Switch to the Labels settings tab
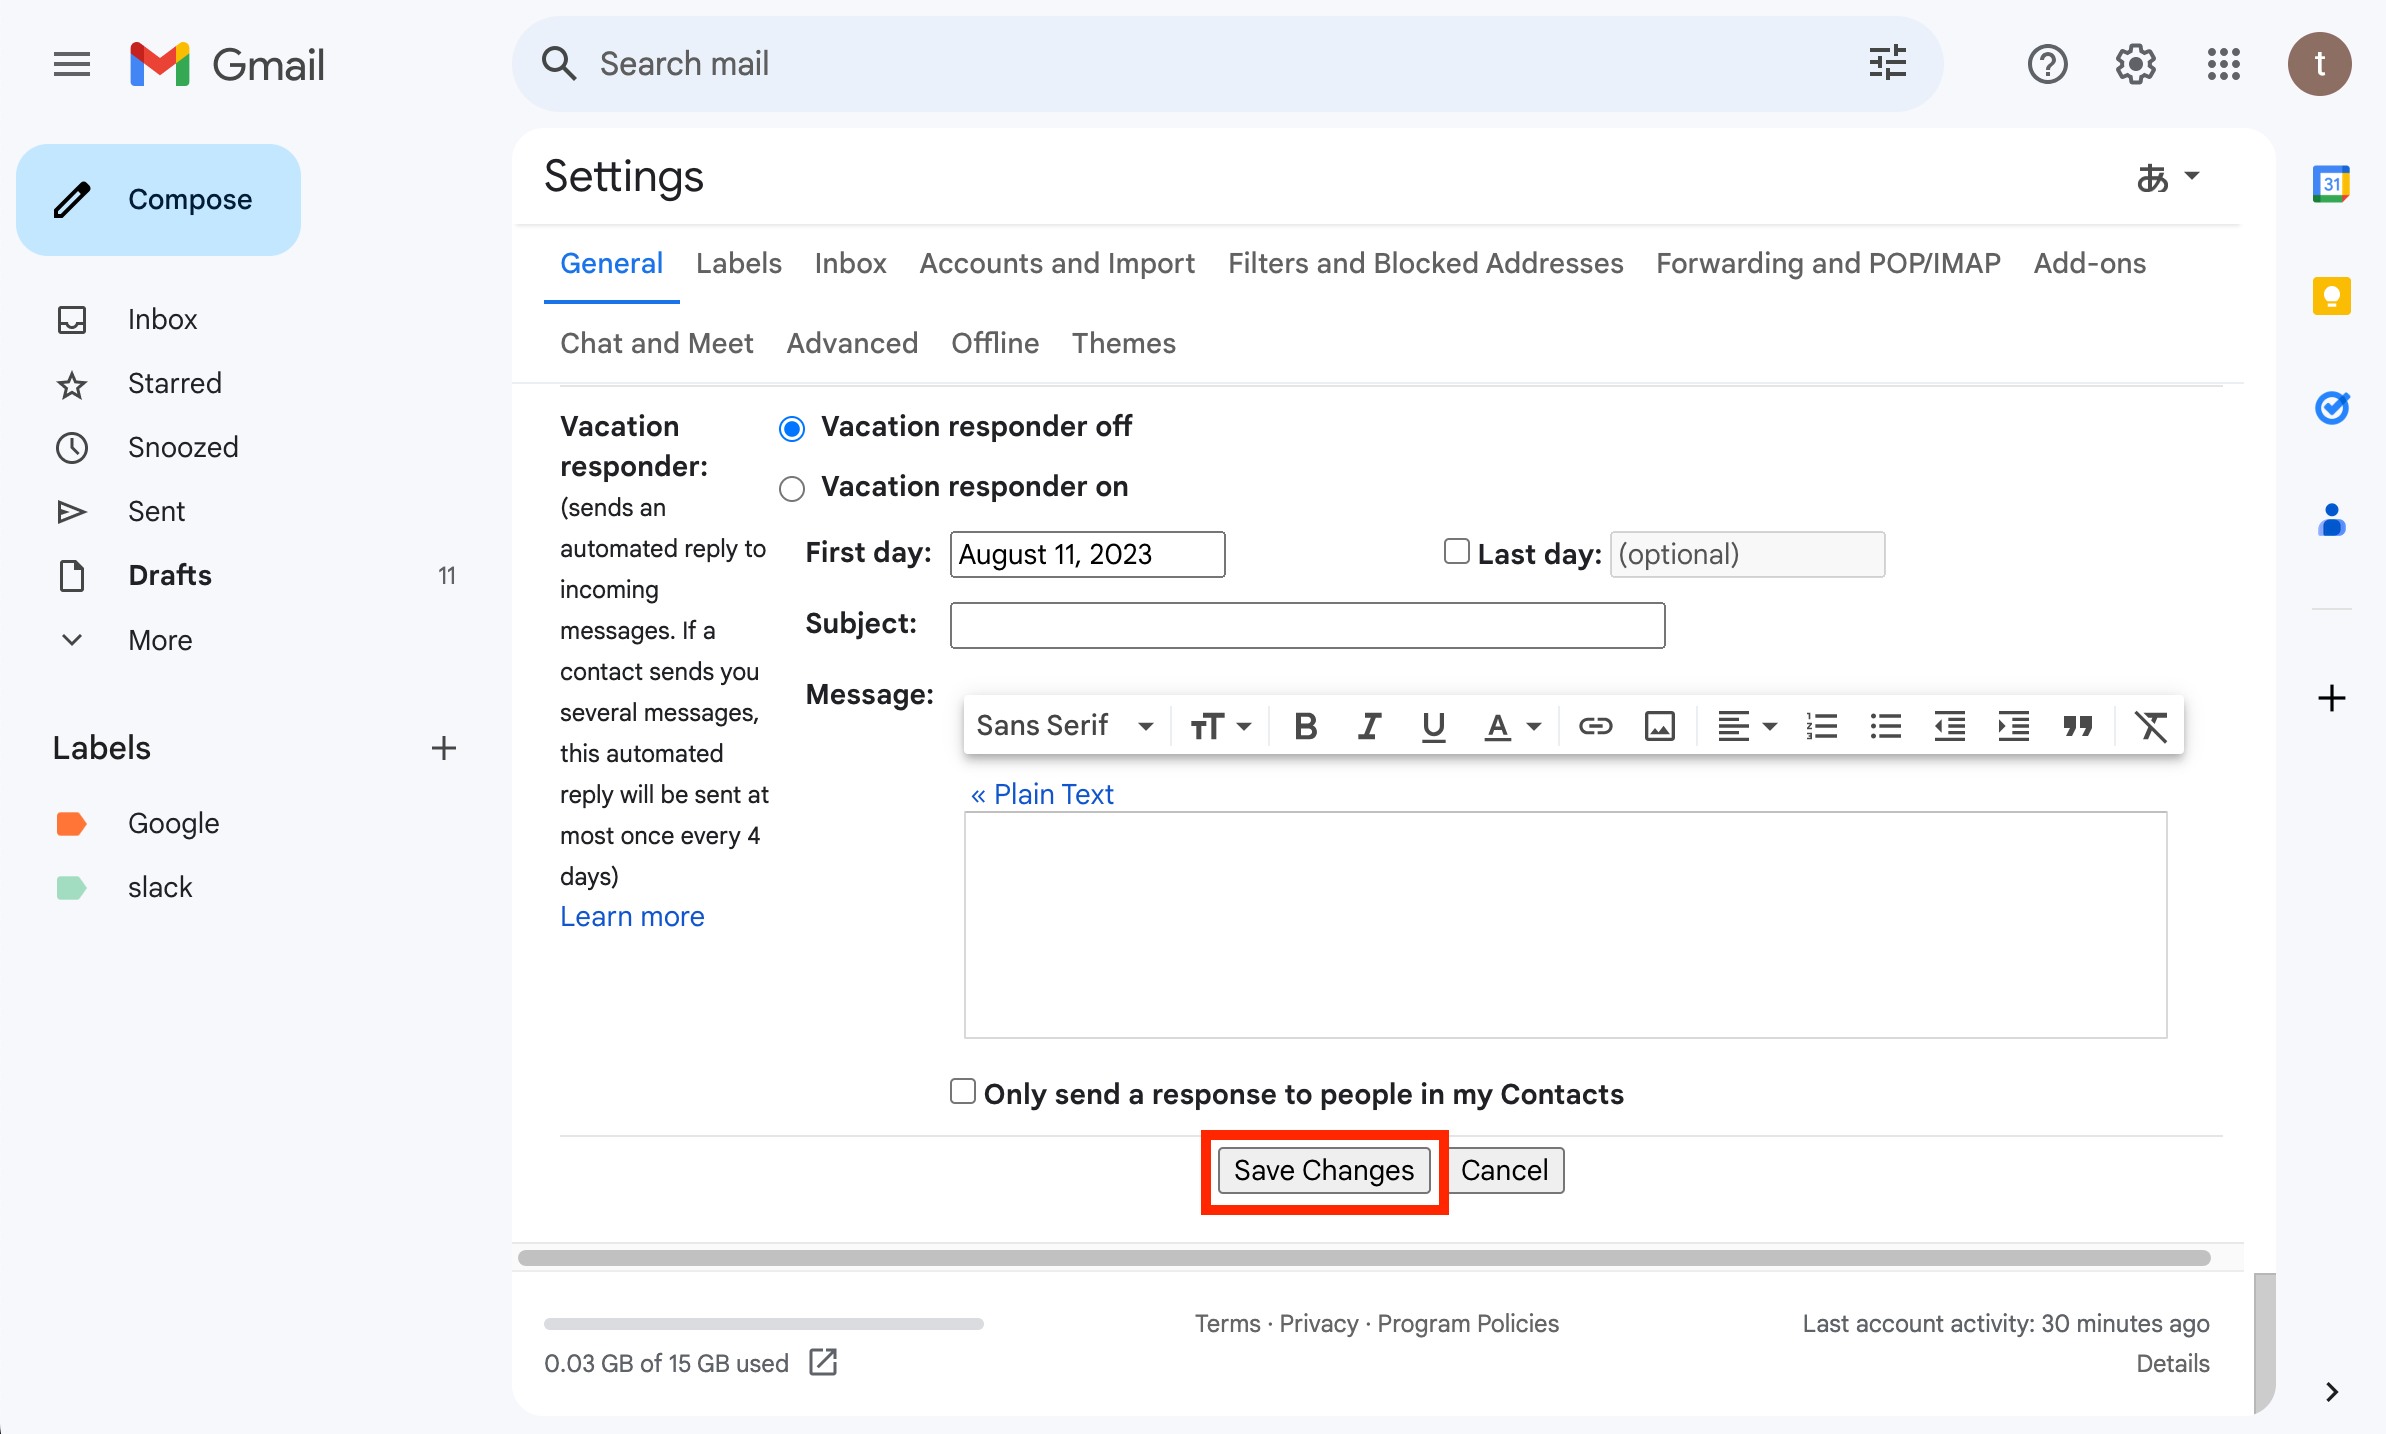This screenshot has height=1434, width=2386. [x=739, y=264]
